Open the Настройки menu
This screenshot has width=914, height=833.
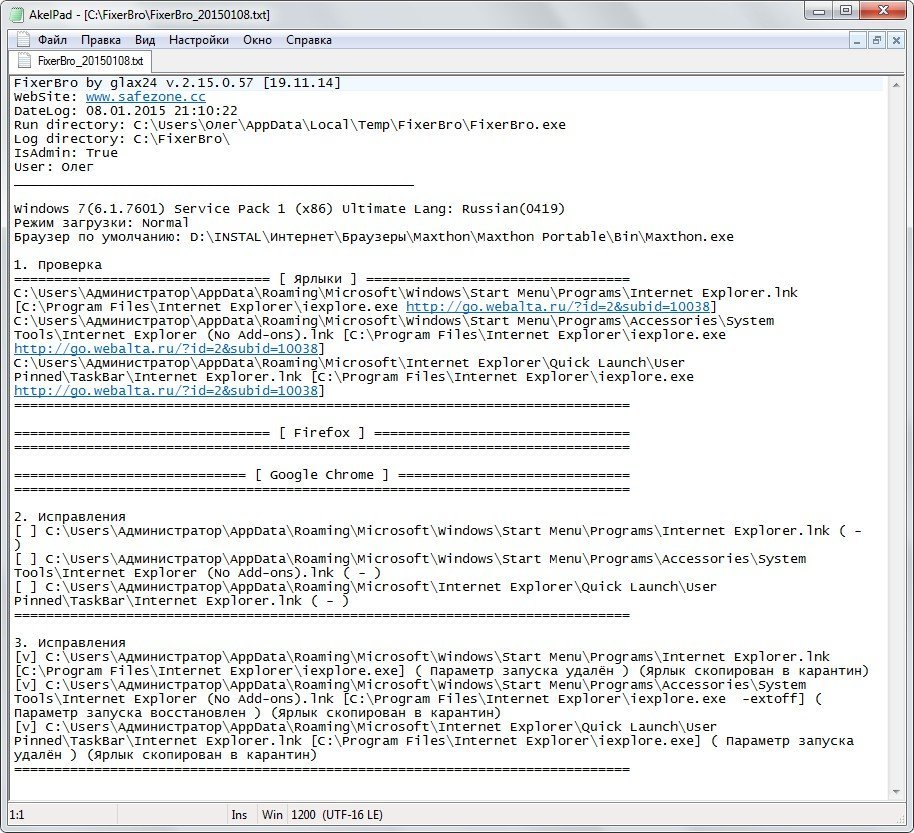[199, 40]
